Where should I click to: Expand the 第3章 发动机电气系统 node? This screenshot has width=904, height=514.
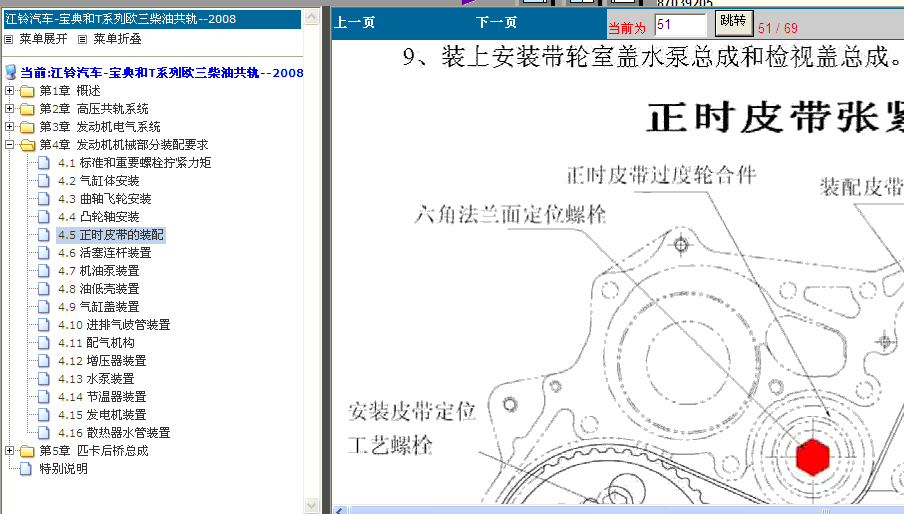(9, 126)
